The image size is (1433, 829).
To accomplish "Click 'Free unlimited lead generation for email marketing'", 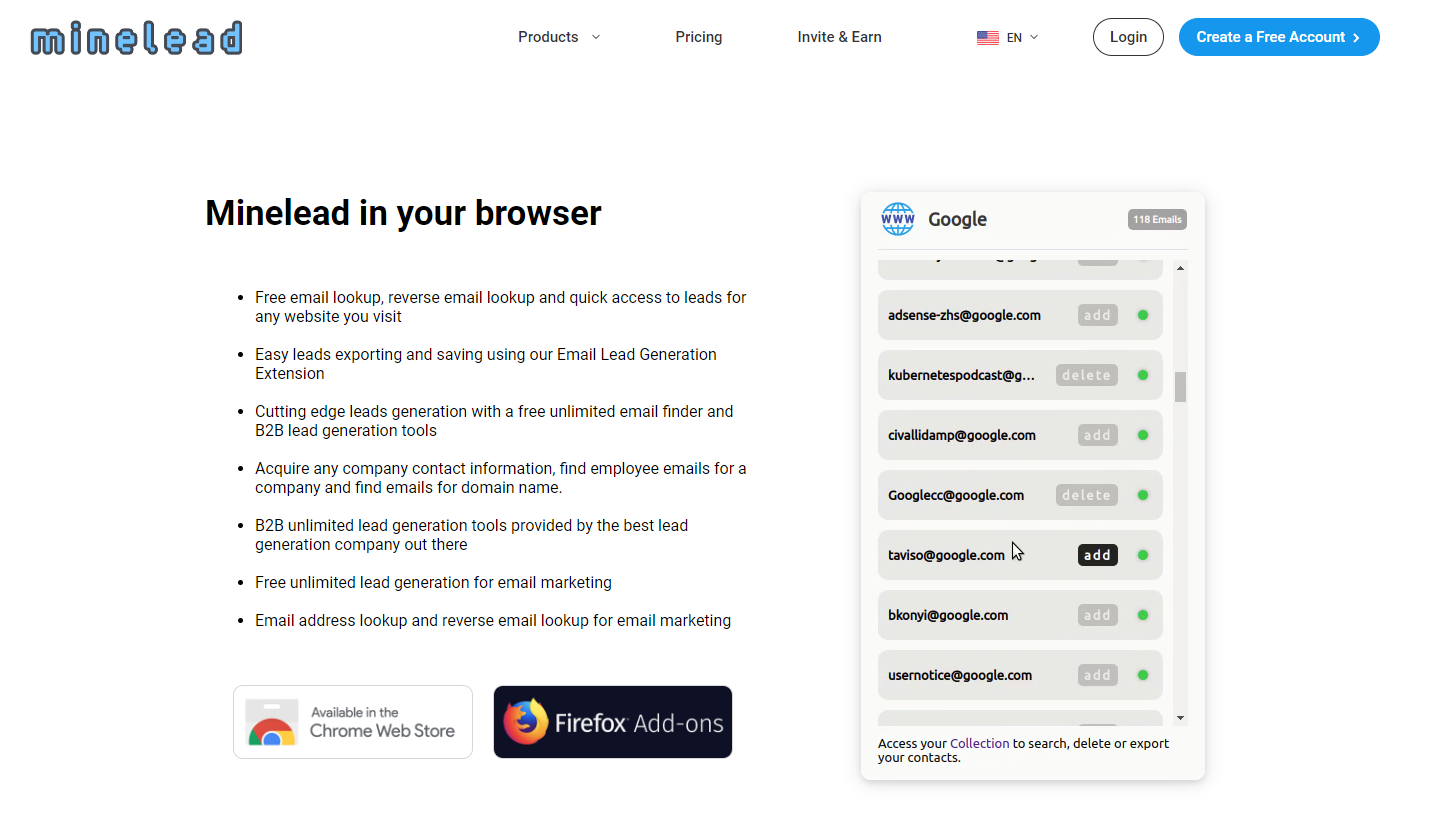I will [x=433, y=582].
